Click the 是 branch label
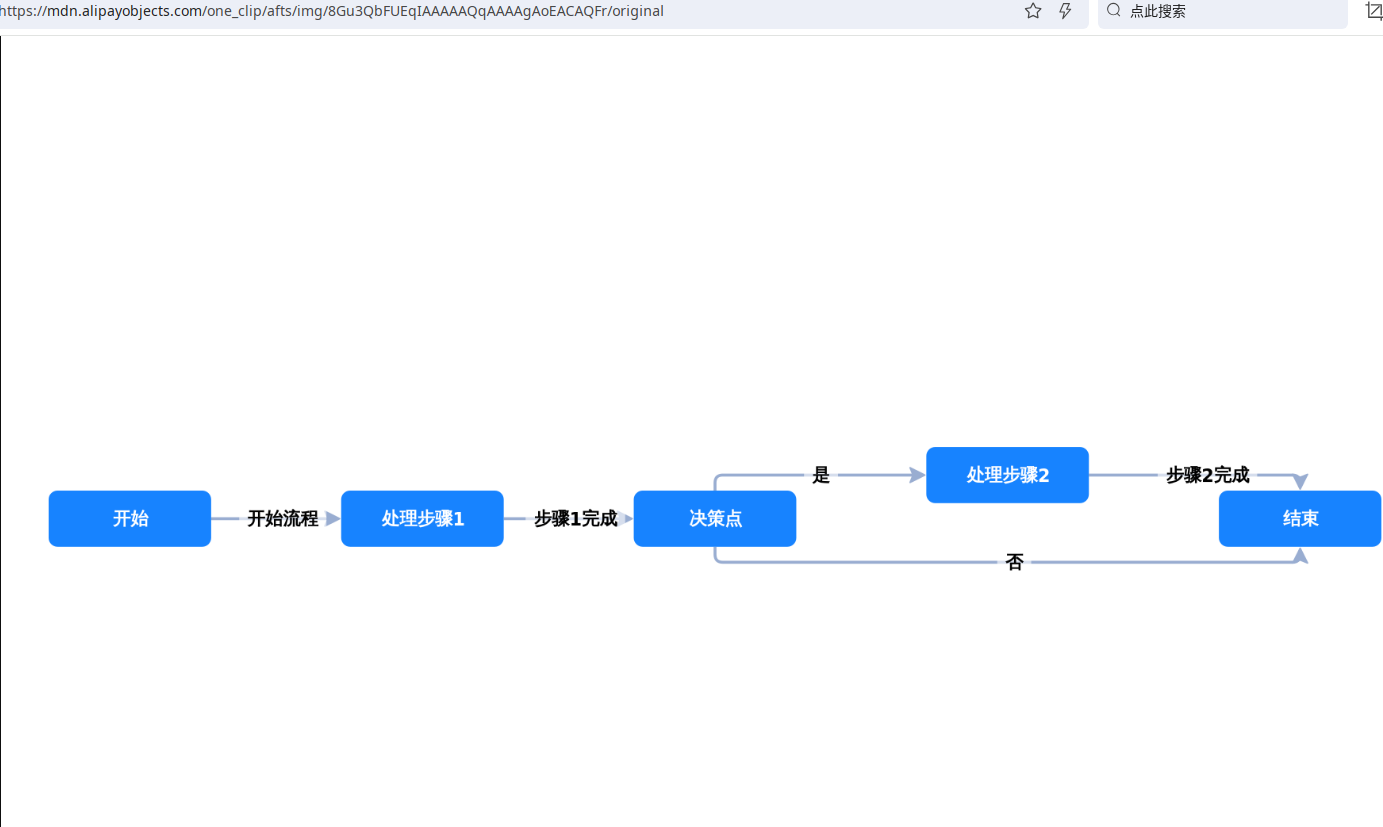The height and width of the screenshot is (827, 1383). pos(821,476)
